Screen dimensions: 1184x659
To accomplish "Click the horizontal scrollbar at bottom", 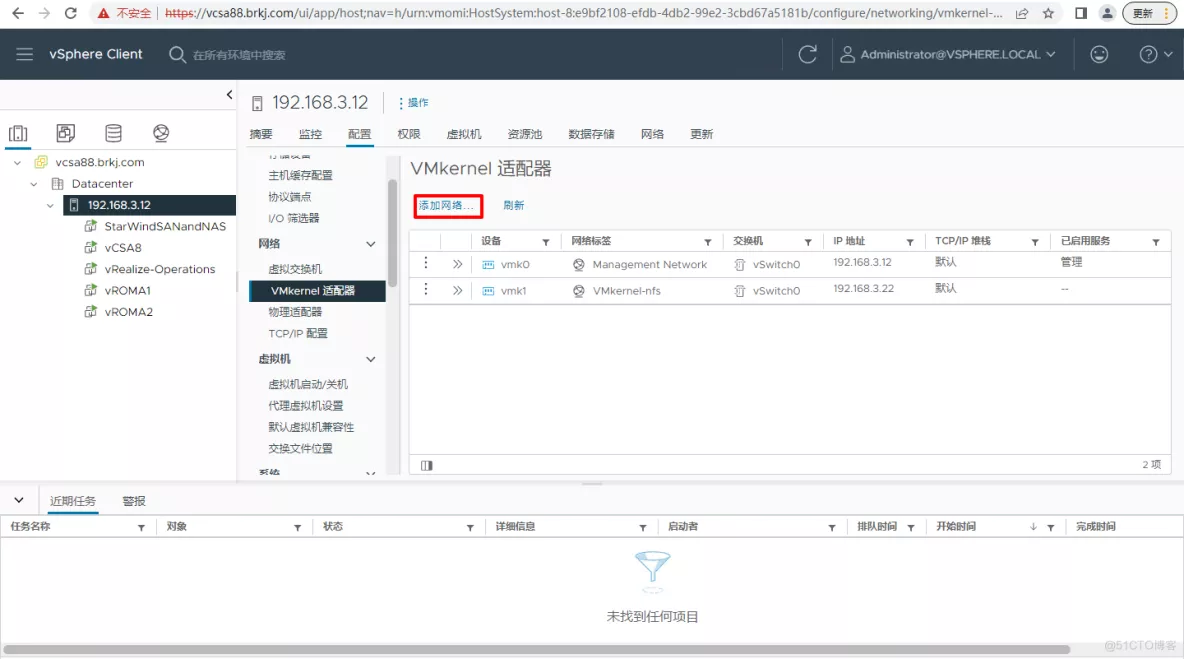I will 536,649.
